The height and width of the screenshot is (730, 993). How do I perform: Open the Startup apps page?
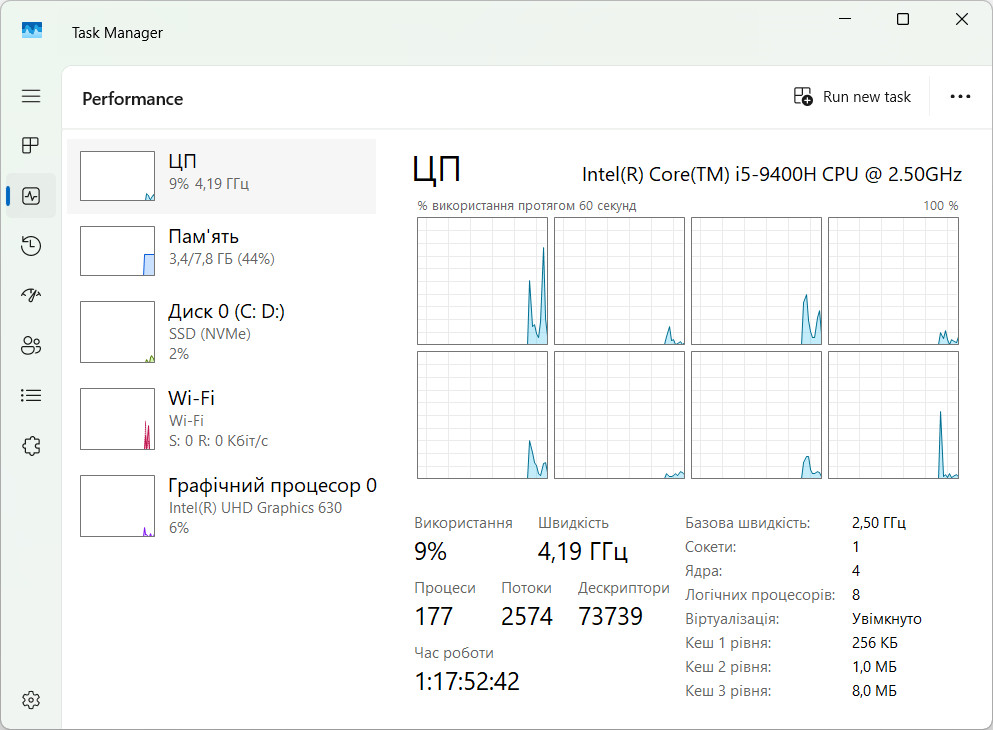[x=31, y=296]
